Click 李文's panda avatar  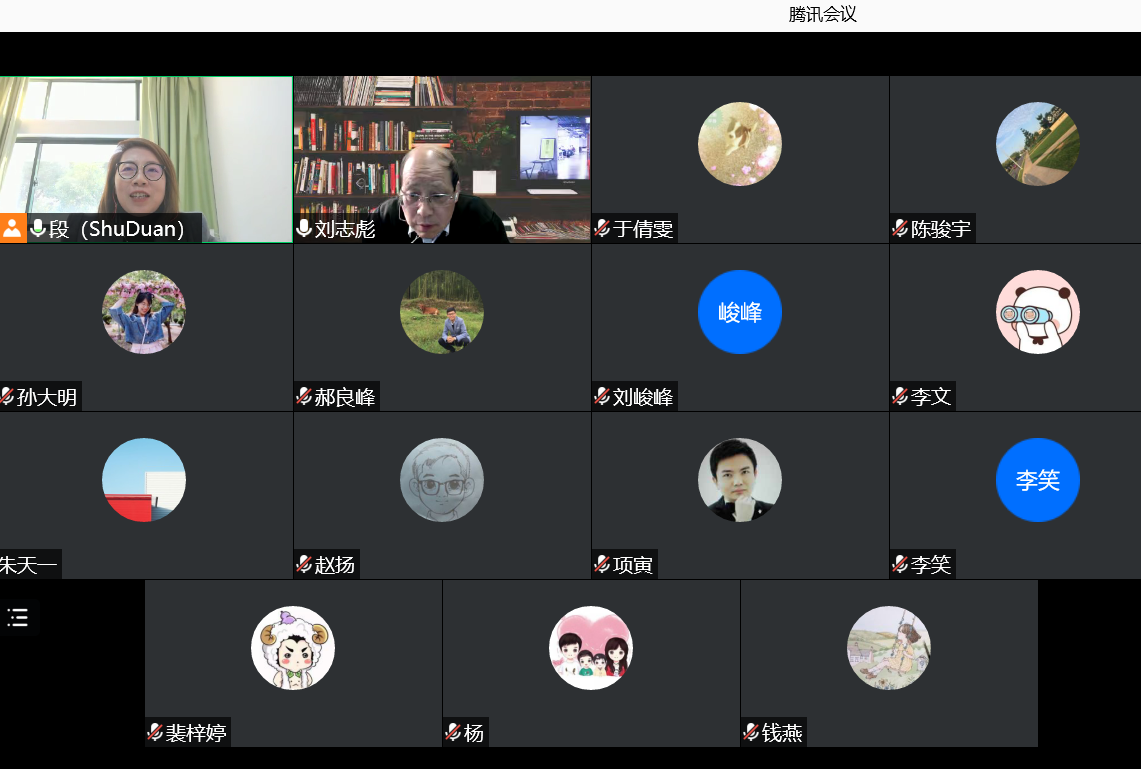[x=1038, y=312]
